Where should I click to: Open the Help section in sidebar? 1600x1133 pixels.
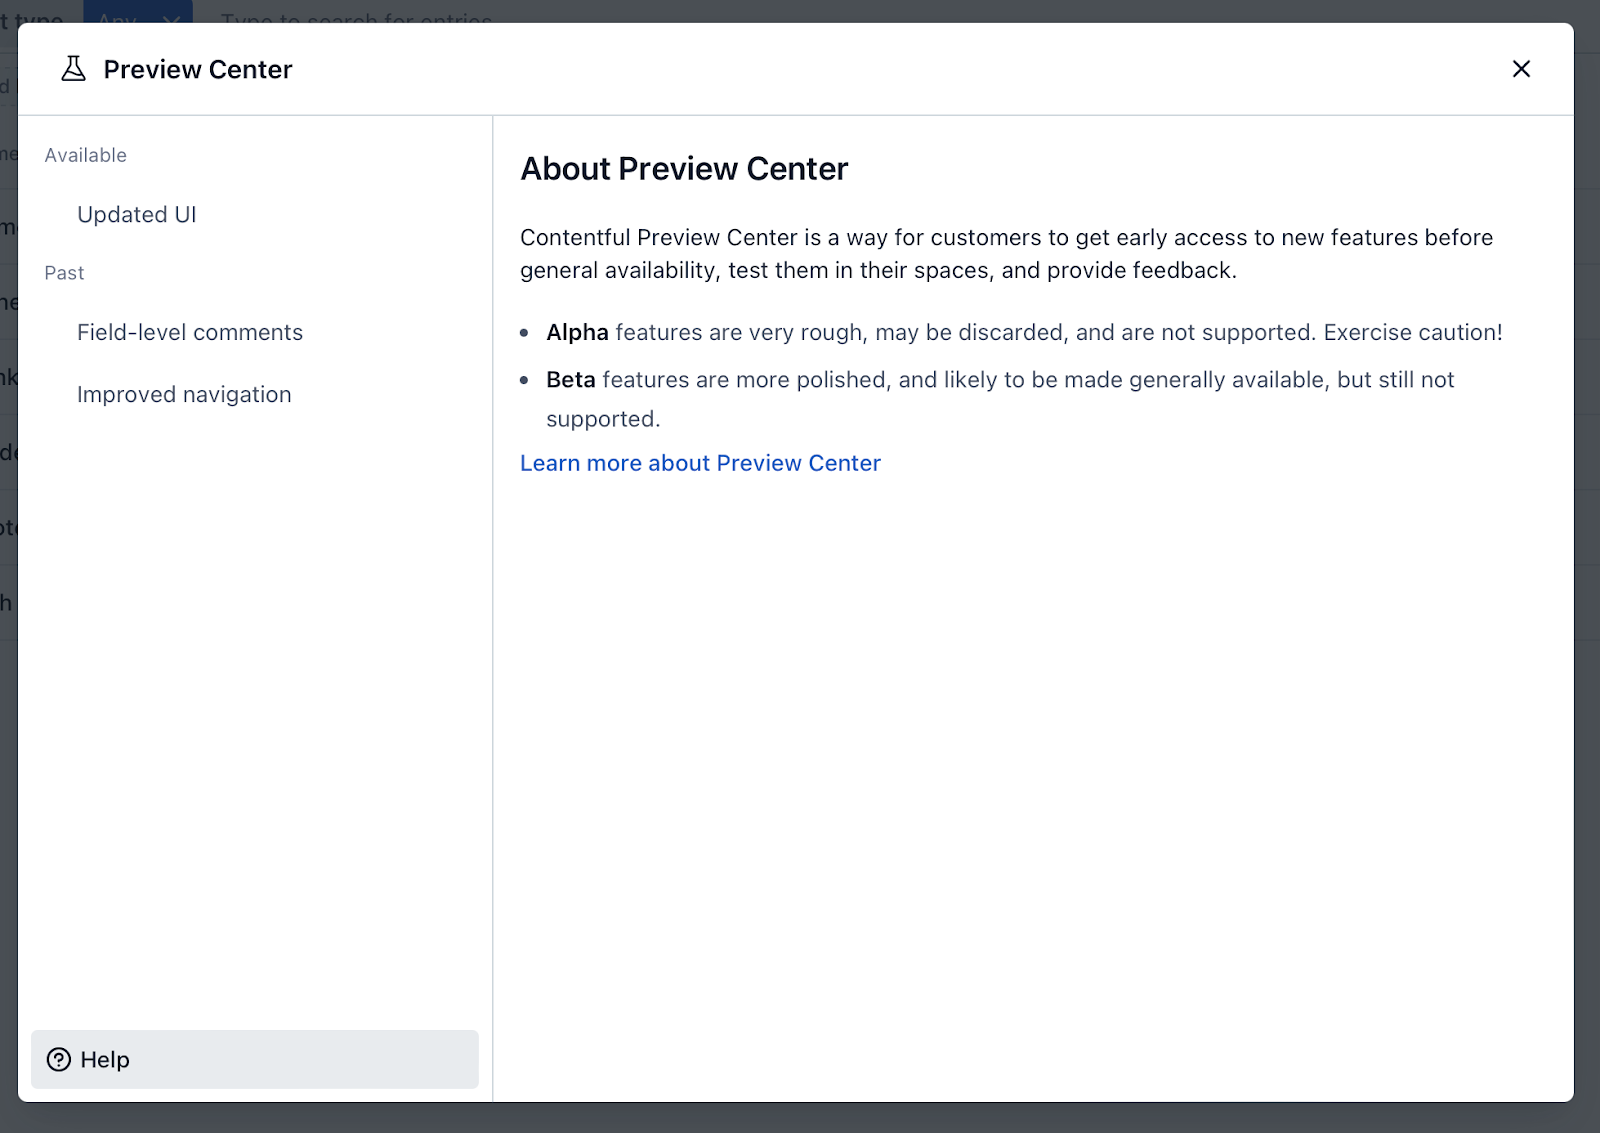coord(255,1059)
